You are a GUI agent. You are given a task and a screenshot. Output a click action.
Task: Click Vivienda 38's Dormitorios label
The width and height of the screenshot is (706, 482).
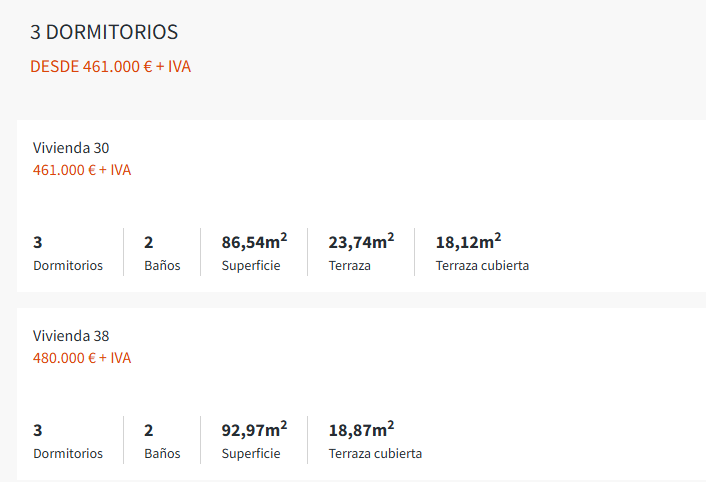[68, 454]
